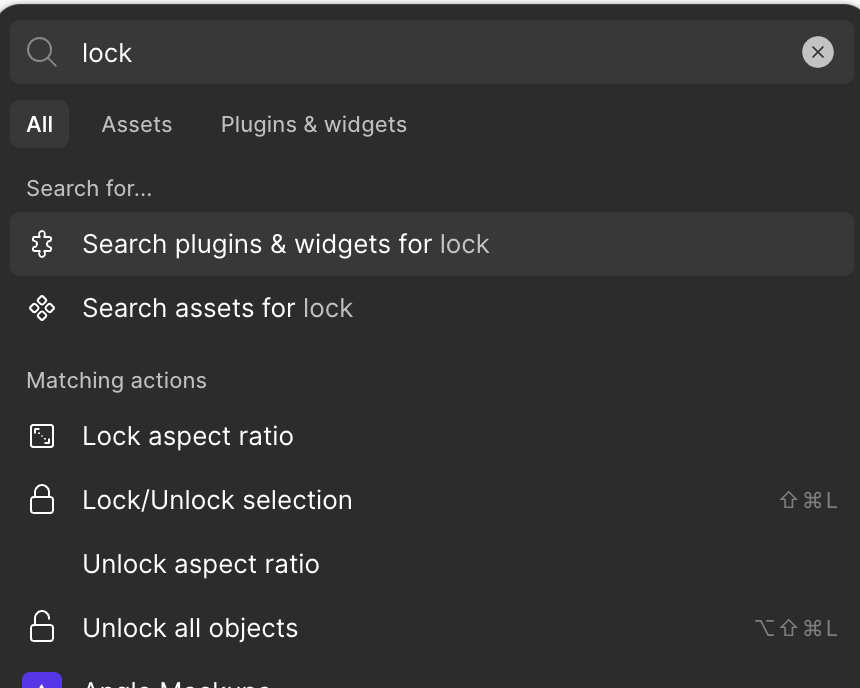Screen dimensions: 860x688
Task: Run the Lock/Unlock selection action
Action: [x=432, y=500]
